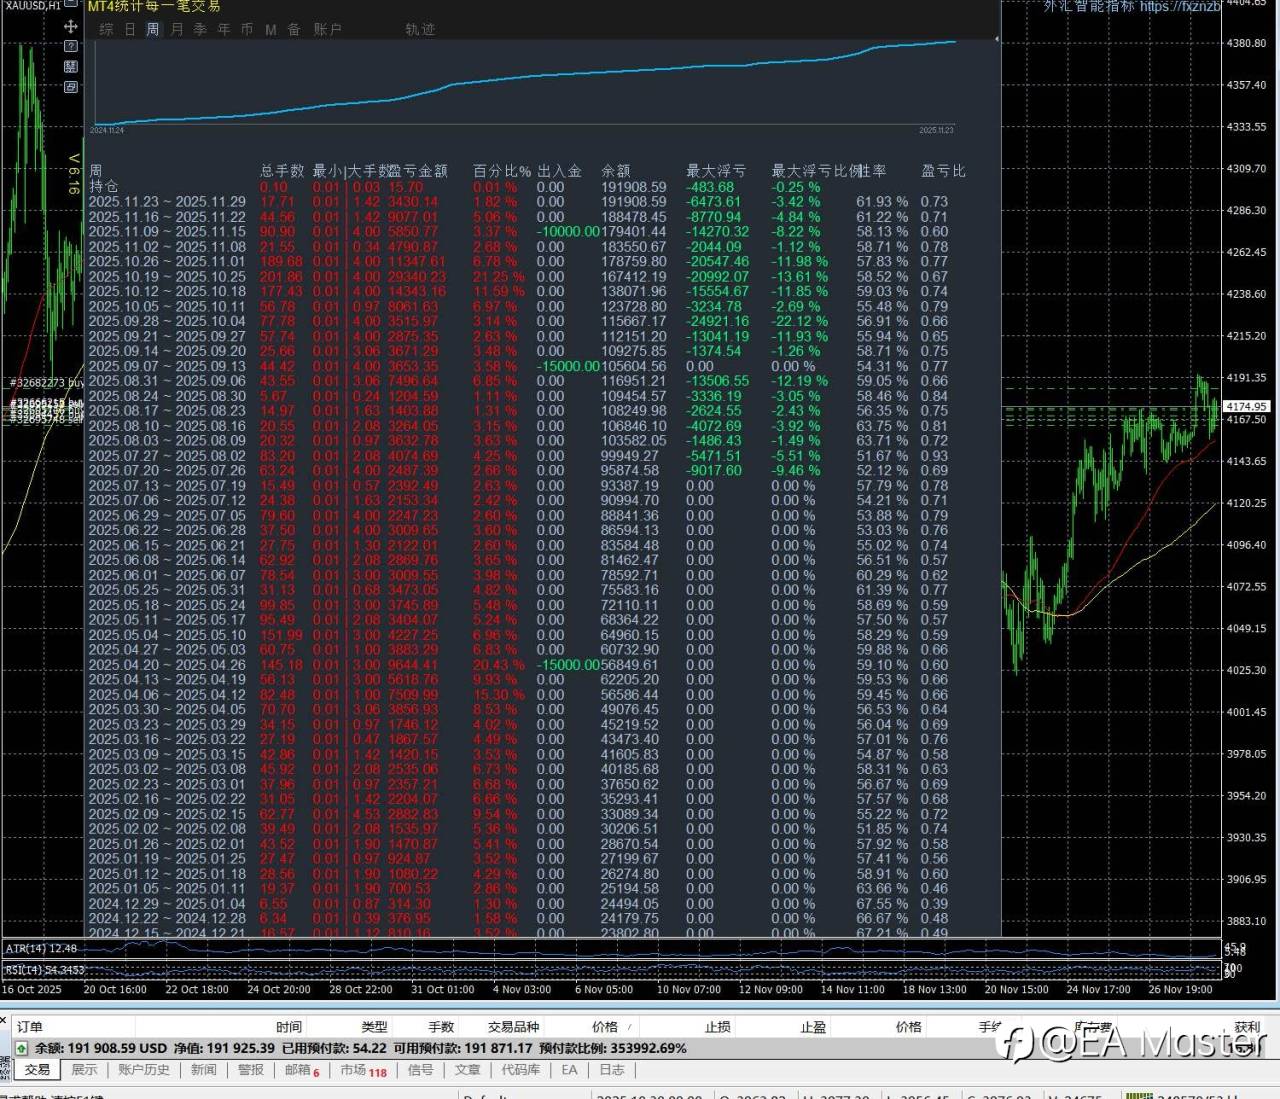This screenshot has height=1099, width=1280.
Task: Click the 29340.23 profit amount value
Action: (417, 276)
